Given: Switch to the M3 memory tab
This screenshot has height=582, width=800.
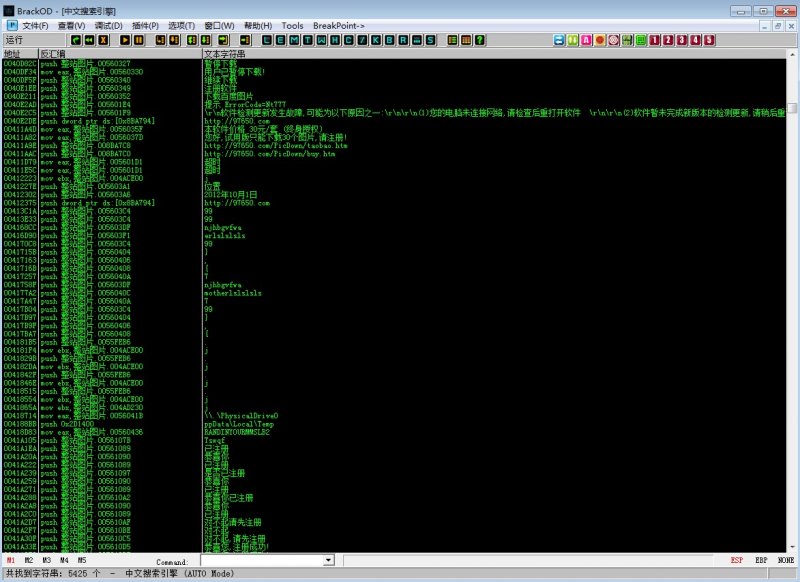Looking at the screenshot, I should click(x=46, y=560).
